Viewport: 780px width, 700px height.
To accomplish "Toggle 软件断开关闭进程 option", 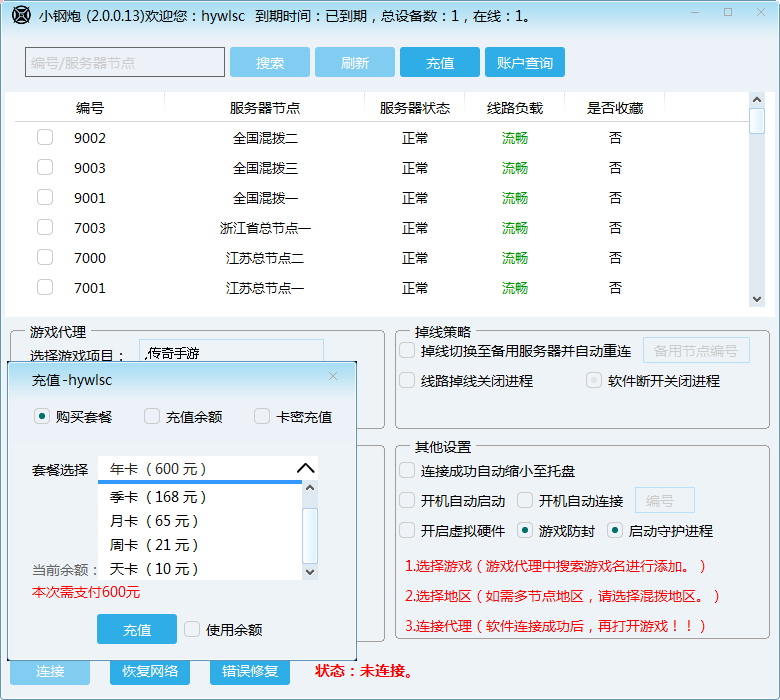I will click(593, 380).
